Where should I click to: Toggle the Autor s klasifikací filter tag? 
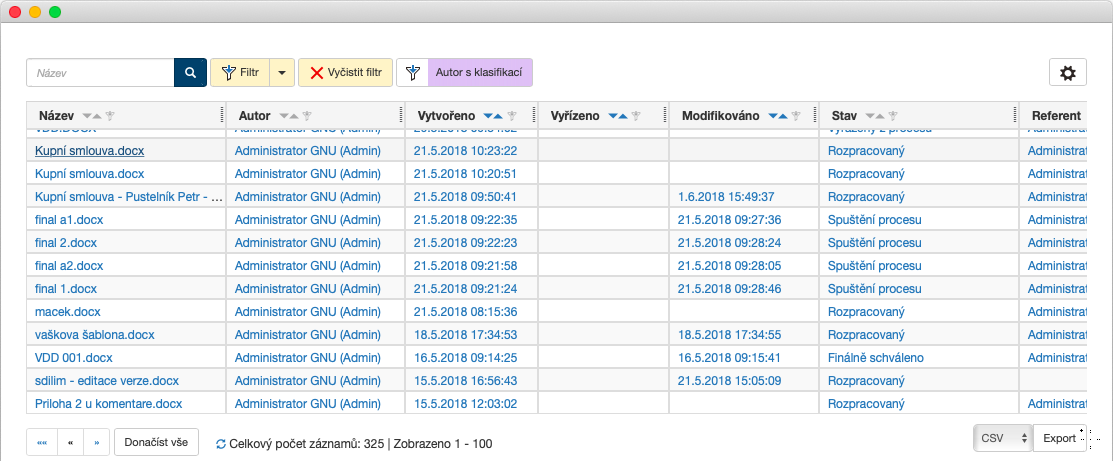(x=480, y=73)
